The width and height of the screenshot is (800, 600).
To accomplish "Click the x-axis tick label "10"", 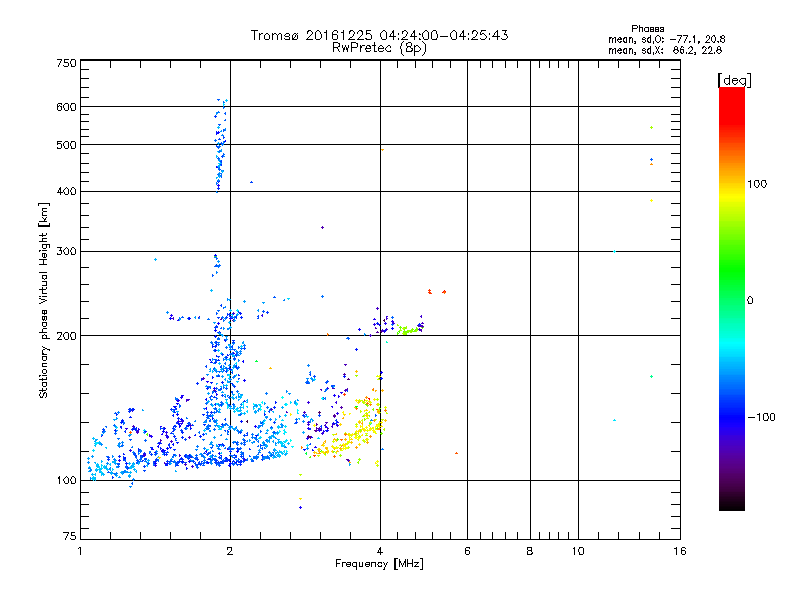I will click(578, 551).
